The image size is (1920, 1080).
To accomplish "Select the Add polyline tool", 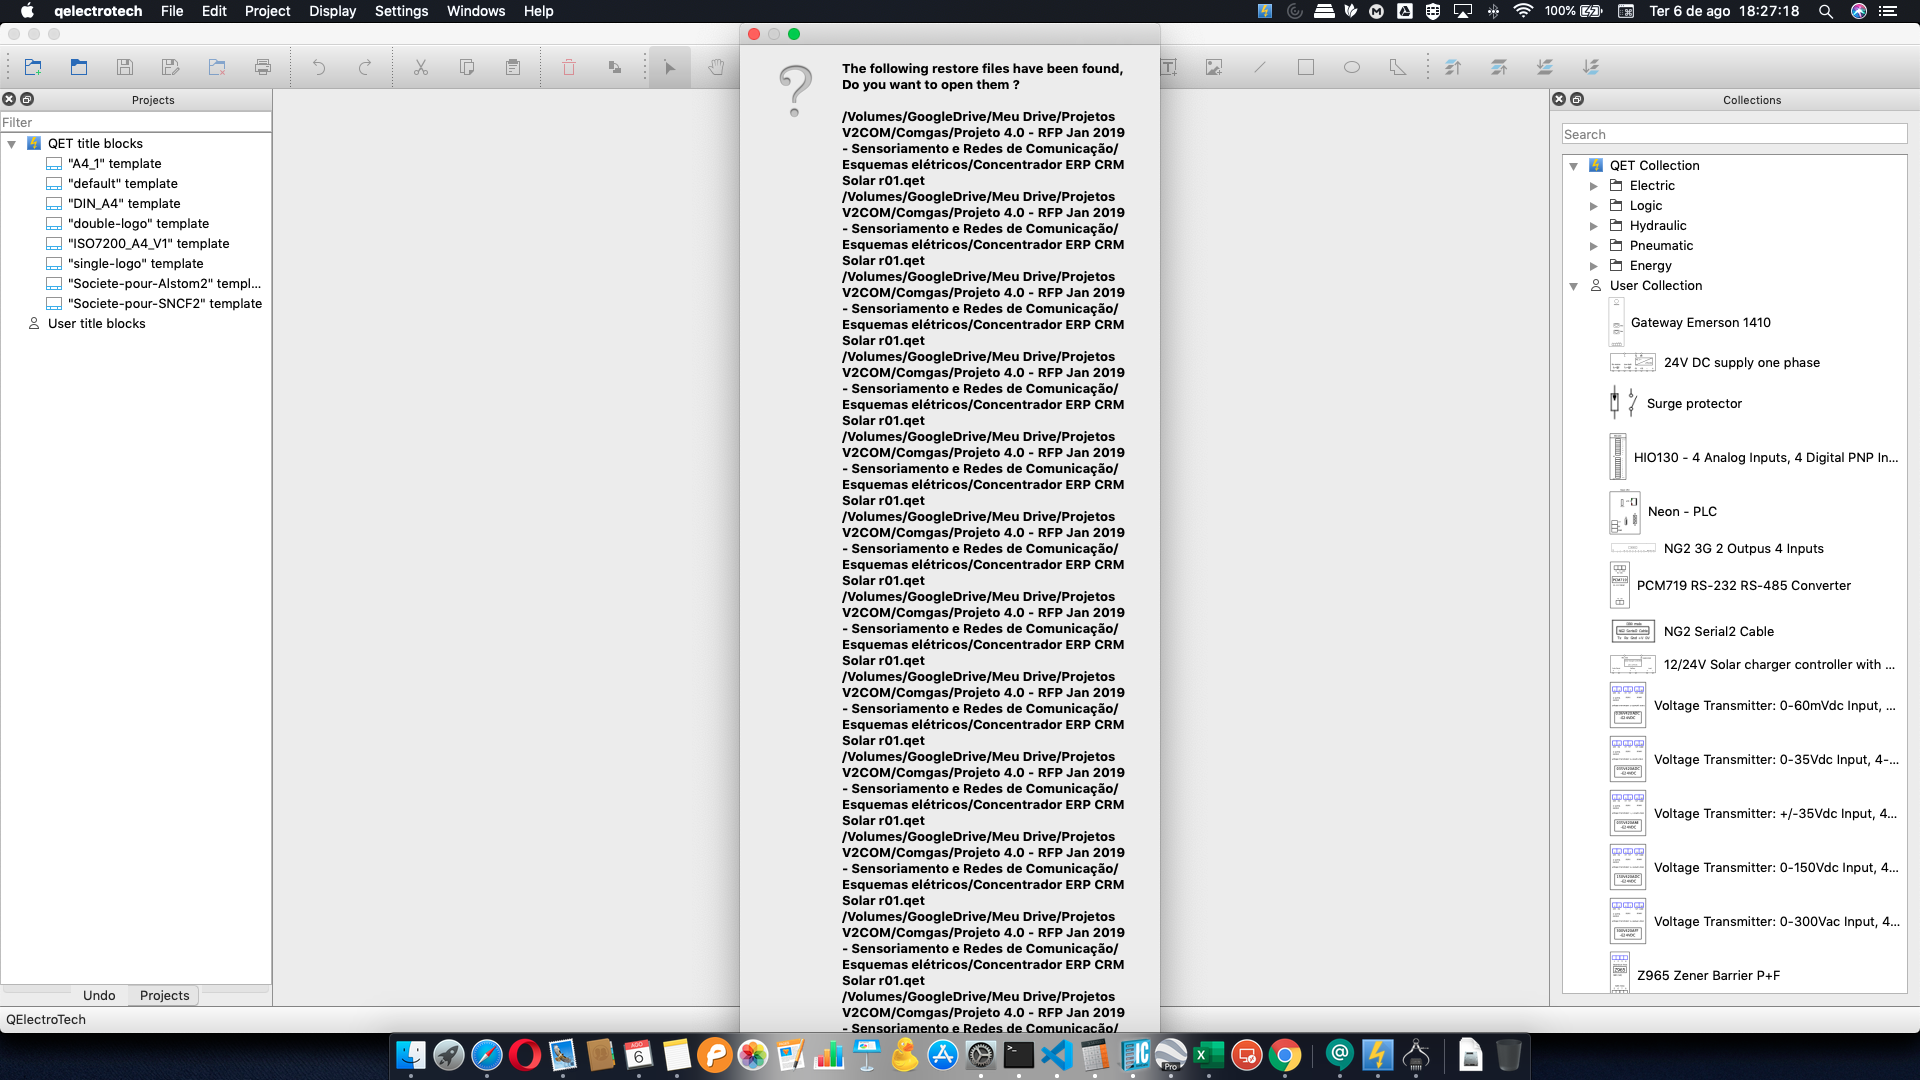I will [1398, 67].
